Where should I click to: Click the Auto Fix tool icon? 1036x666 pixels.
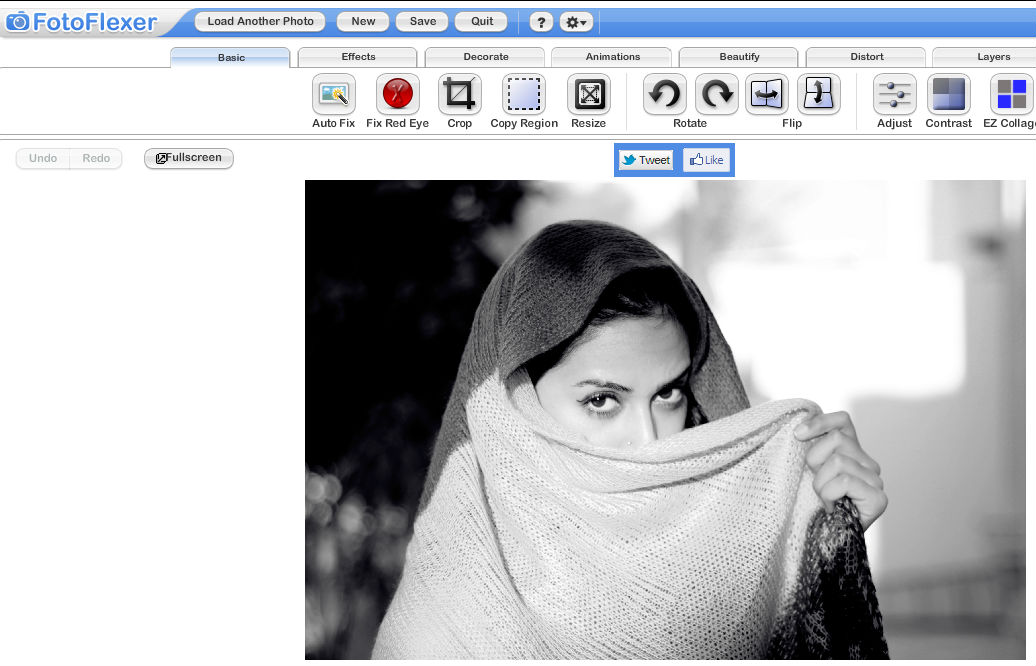(x=334, y=94)
